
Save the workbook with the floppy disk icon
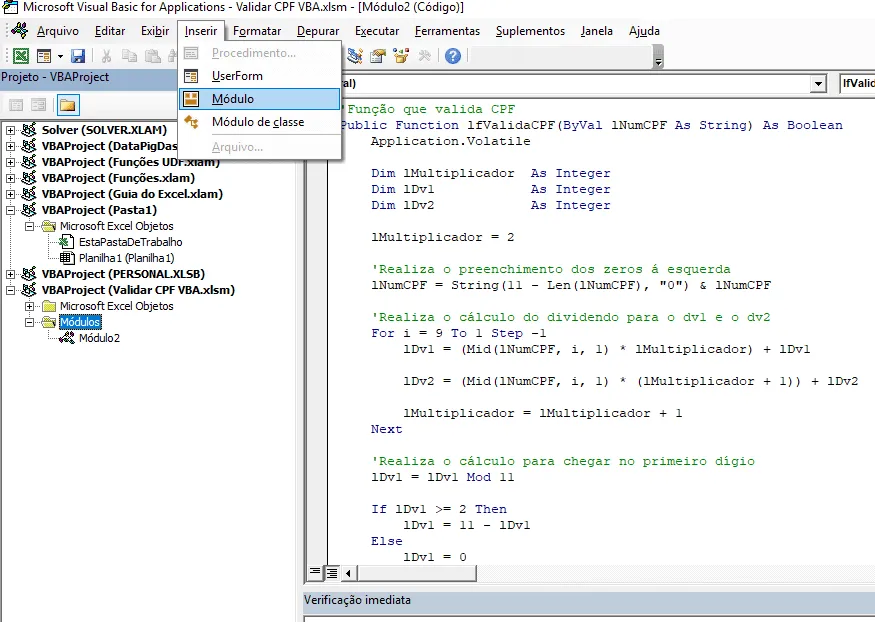coord(78,56)
